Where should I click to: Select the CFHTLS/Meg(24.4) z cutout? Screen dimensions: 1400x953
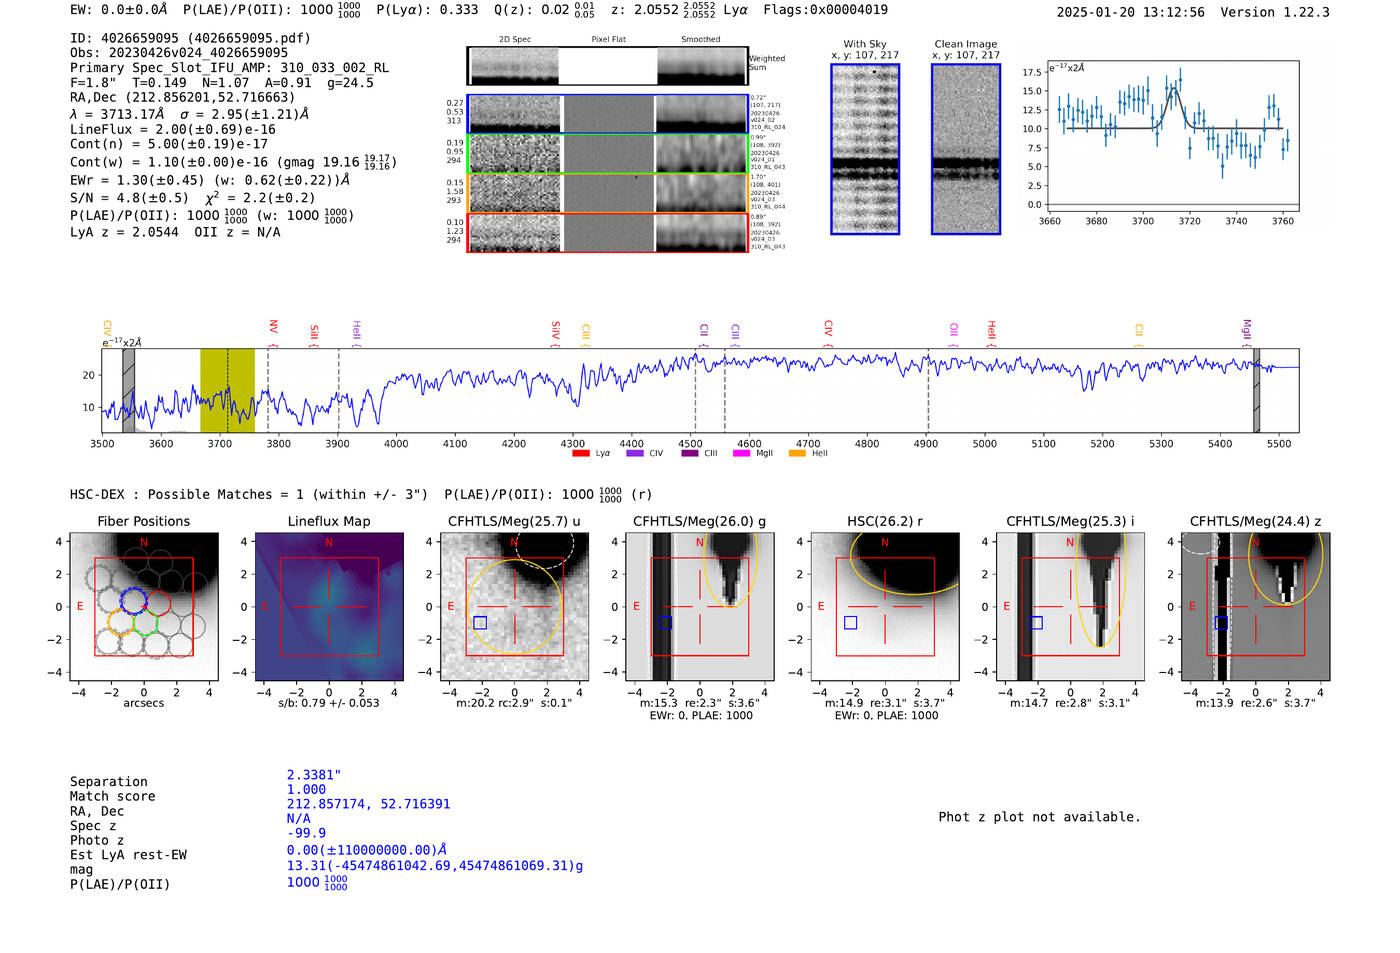(x=1255, y=607)
